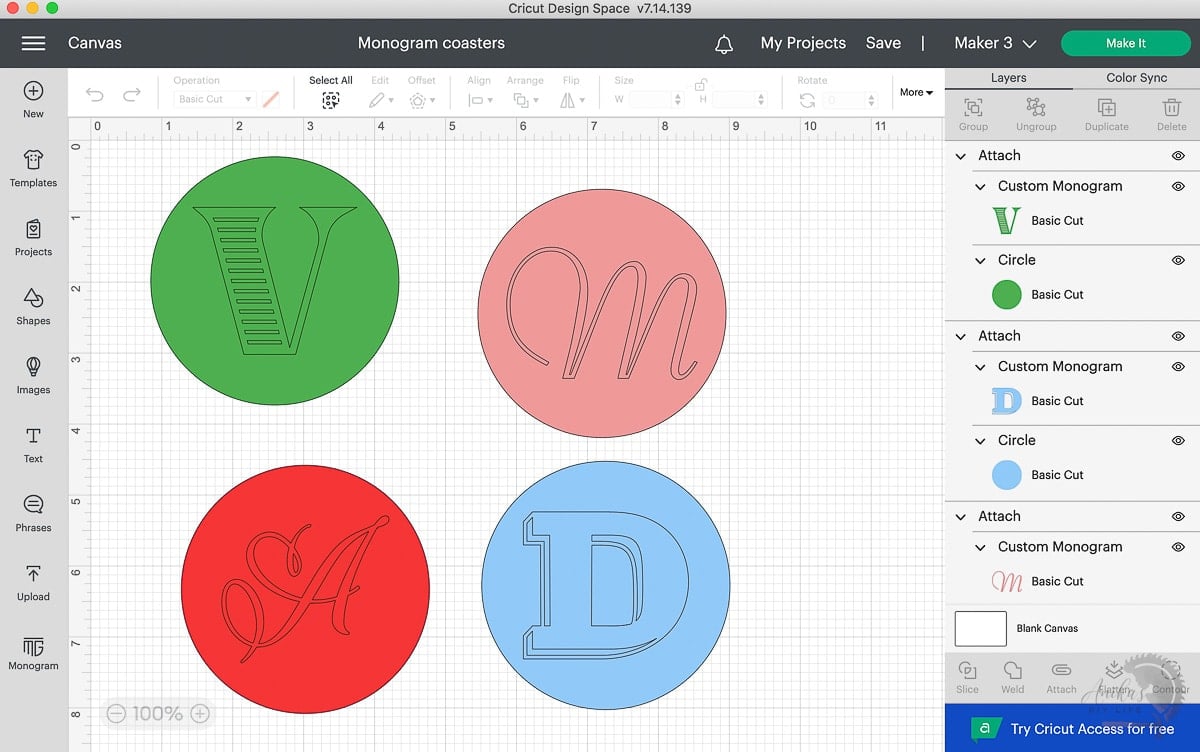Click the Save link

(x=883, y=43)
